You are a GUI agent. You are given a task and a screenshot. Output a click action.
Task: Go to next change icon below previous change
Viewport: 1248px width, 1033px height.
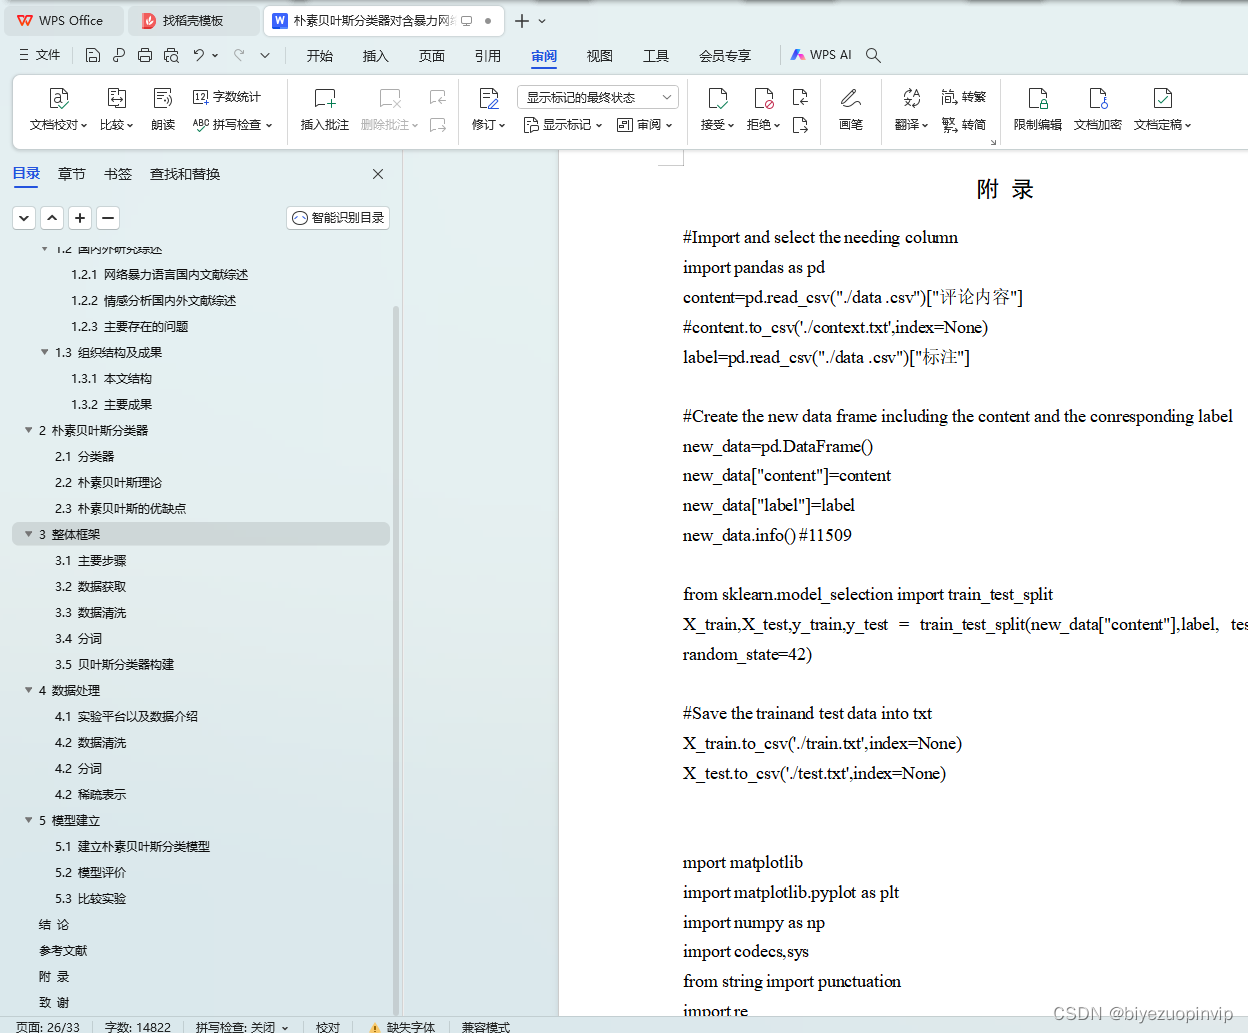click(800, 125)
